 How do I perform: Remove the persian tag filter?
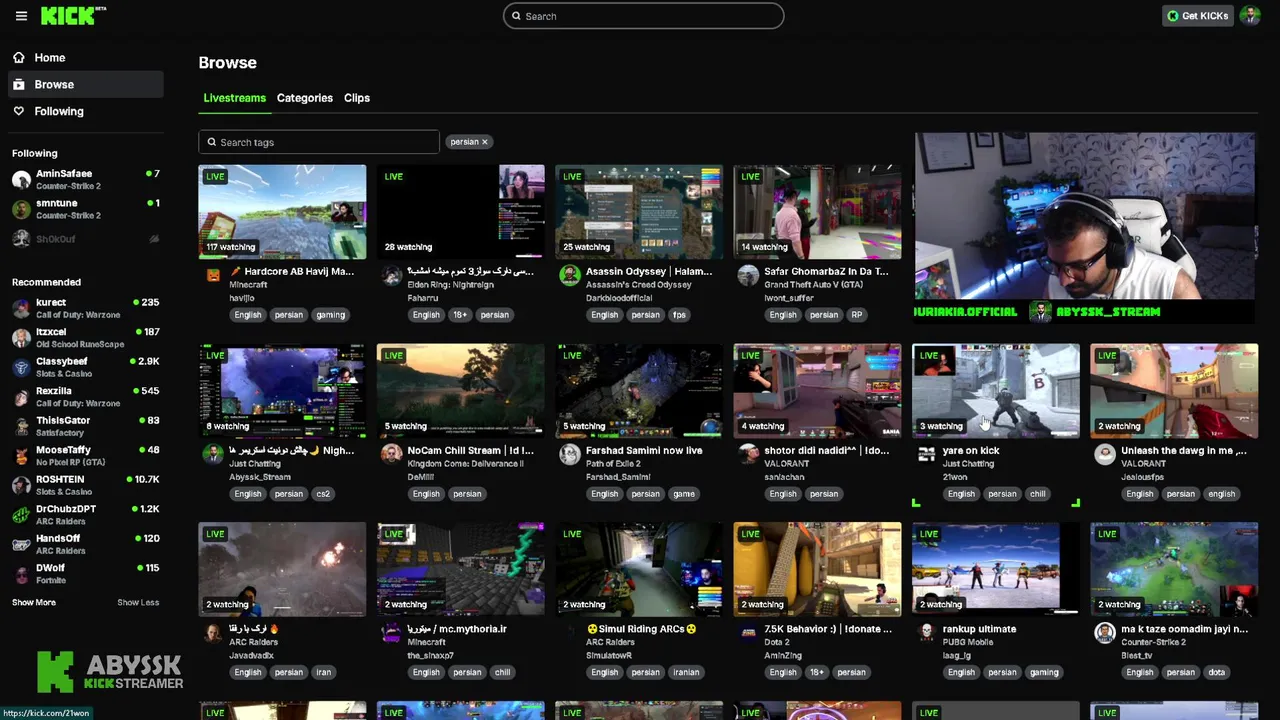[x=485, y=142]
